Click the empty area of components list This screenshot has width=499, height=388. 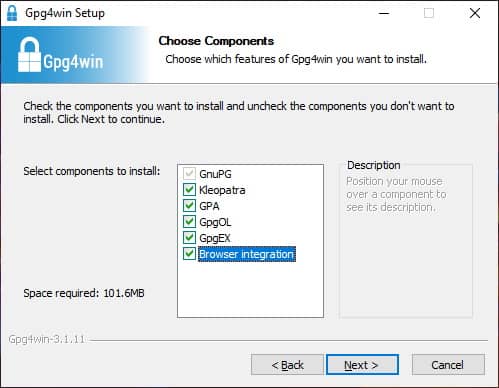[250, 289]
